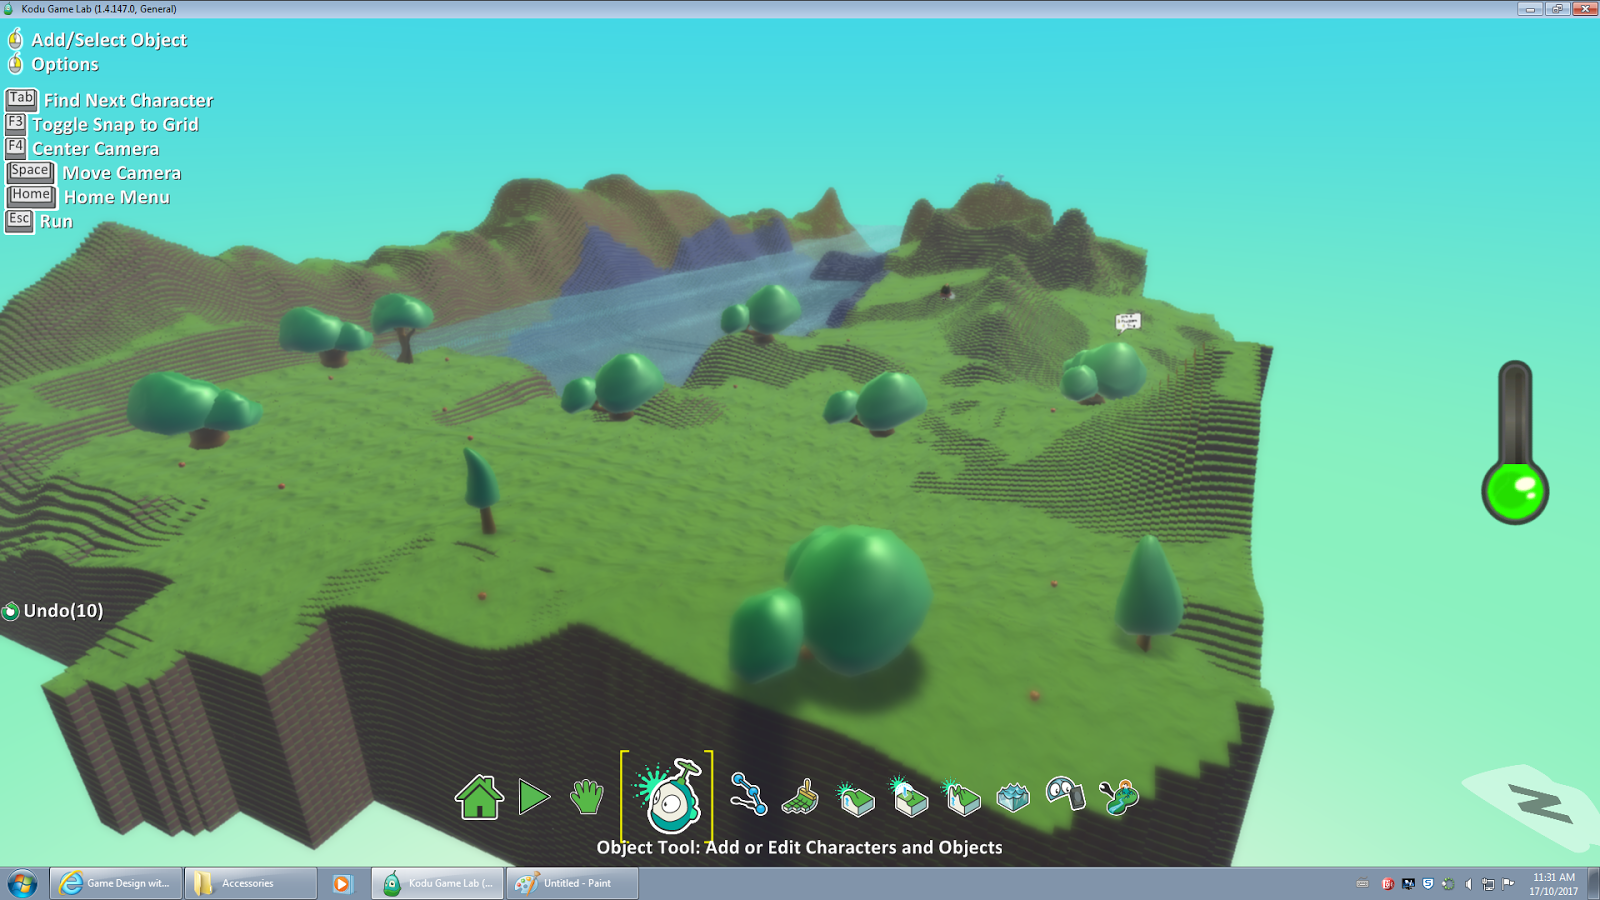Click the on-screen keyboard tray icon

[1362, 884]
